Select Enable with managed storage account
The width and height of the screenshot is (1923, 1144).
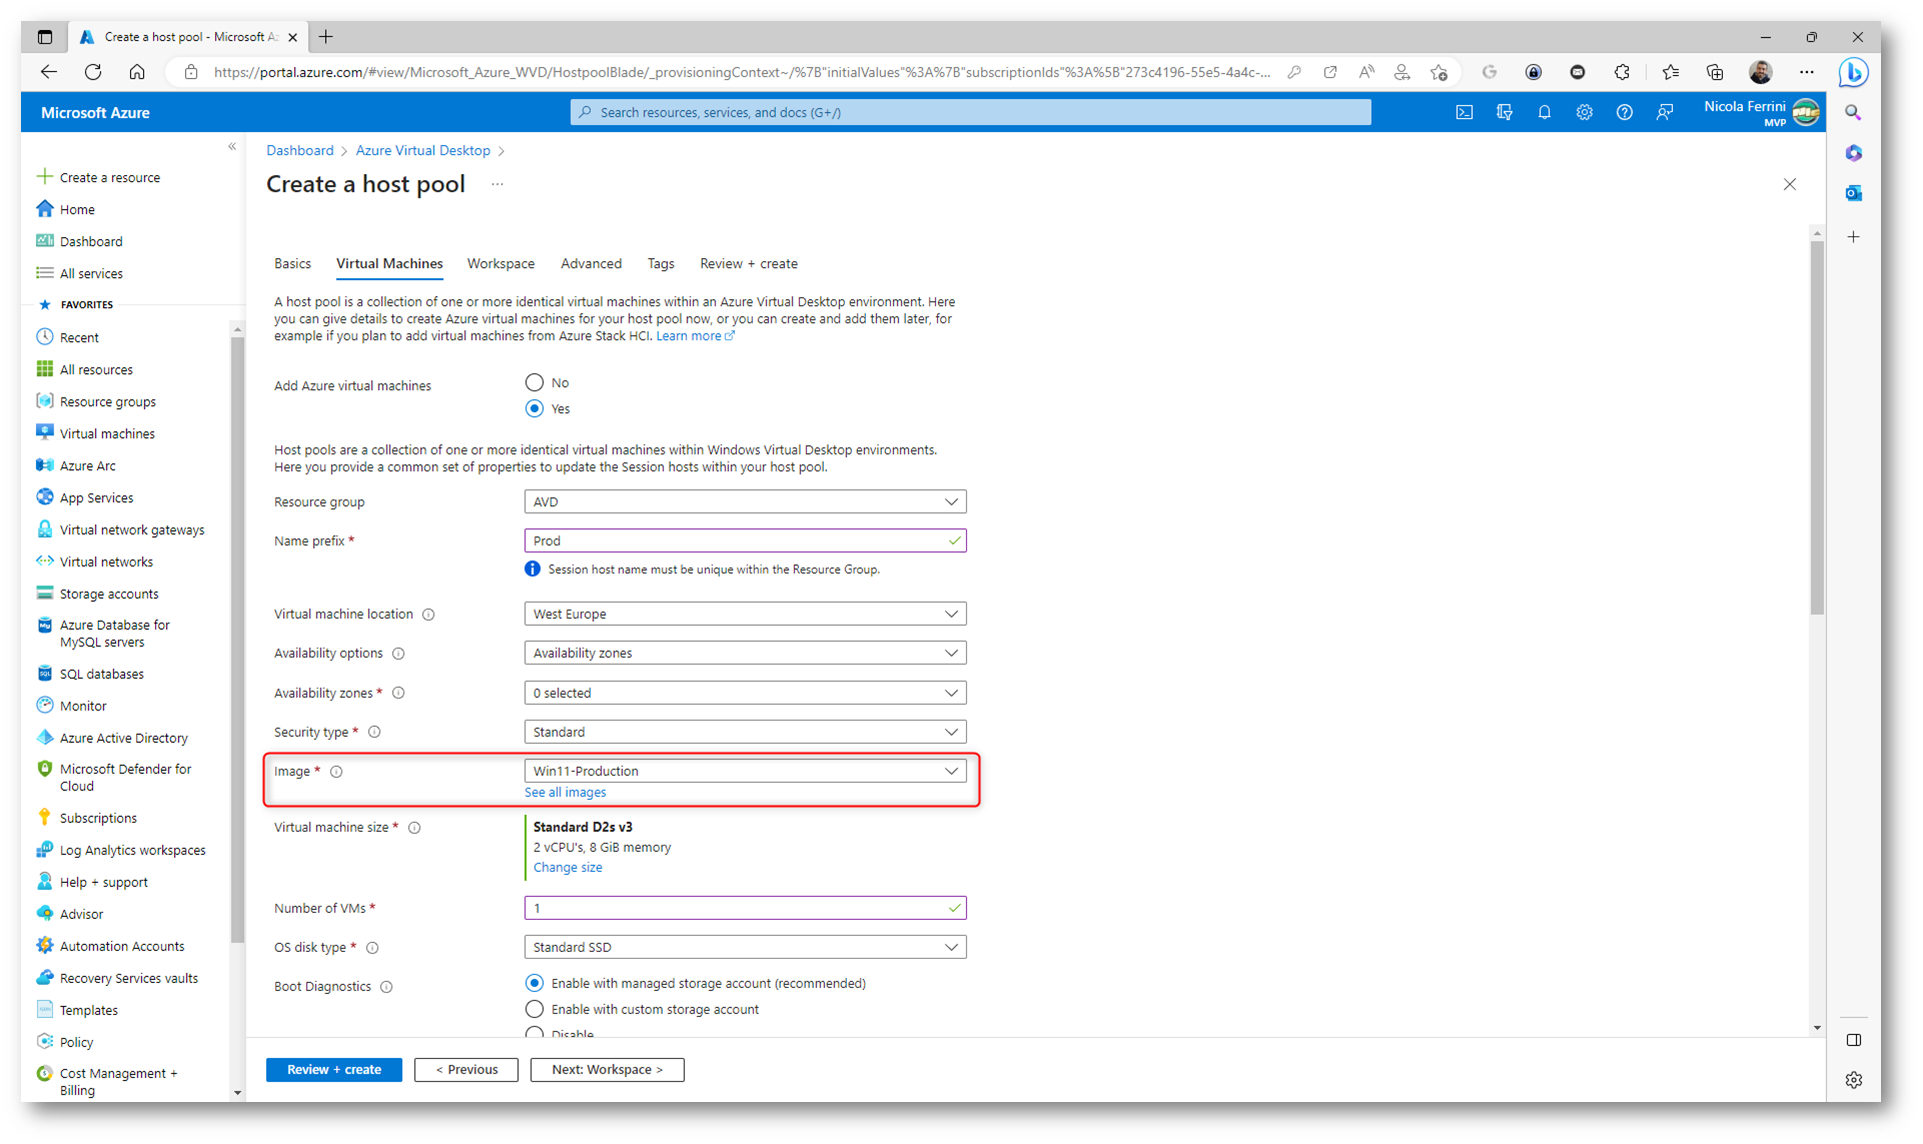[535, 983]
